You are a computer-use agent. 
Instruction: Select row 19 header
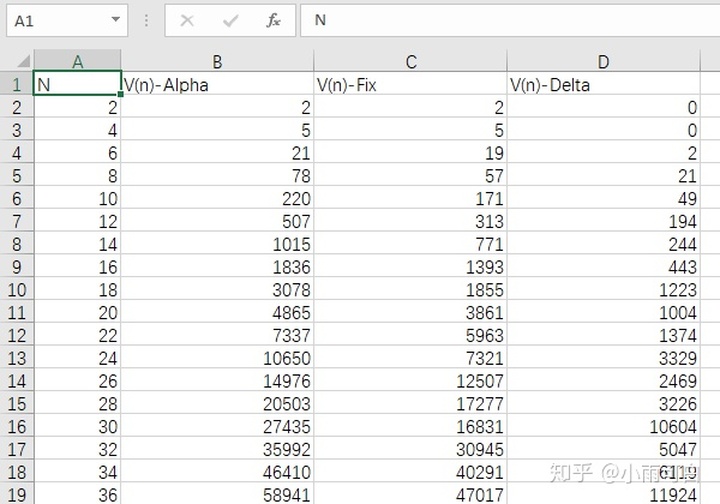[17, 494]
